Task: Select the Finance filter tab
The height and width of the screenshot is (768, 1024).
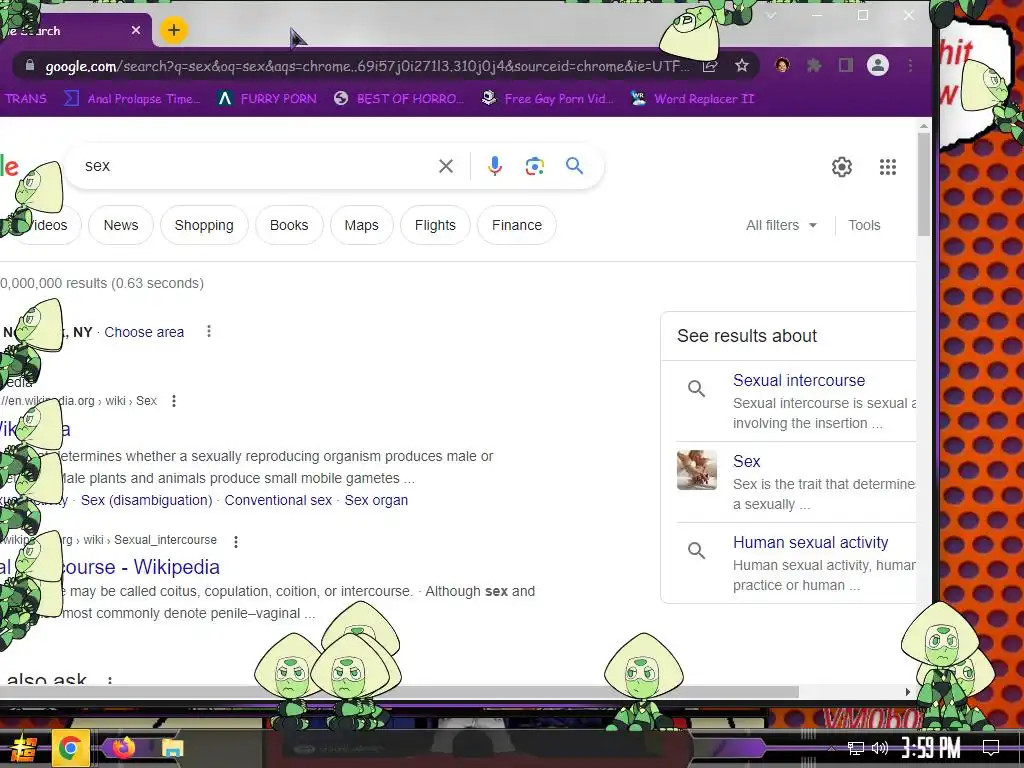Action: coord(517,225)
